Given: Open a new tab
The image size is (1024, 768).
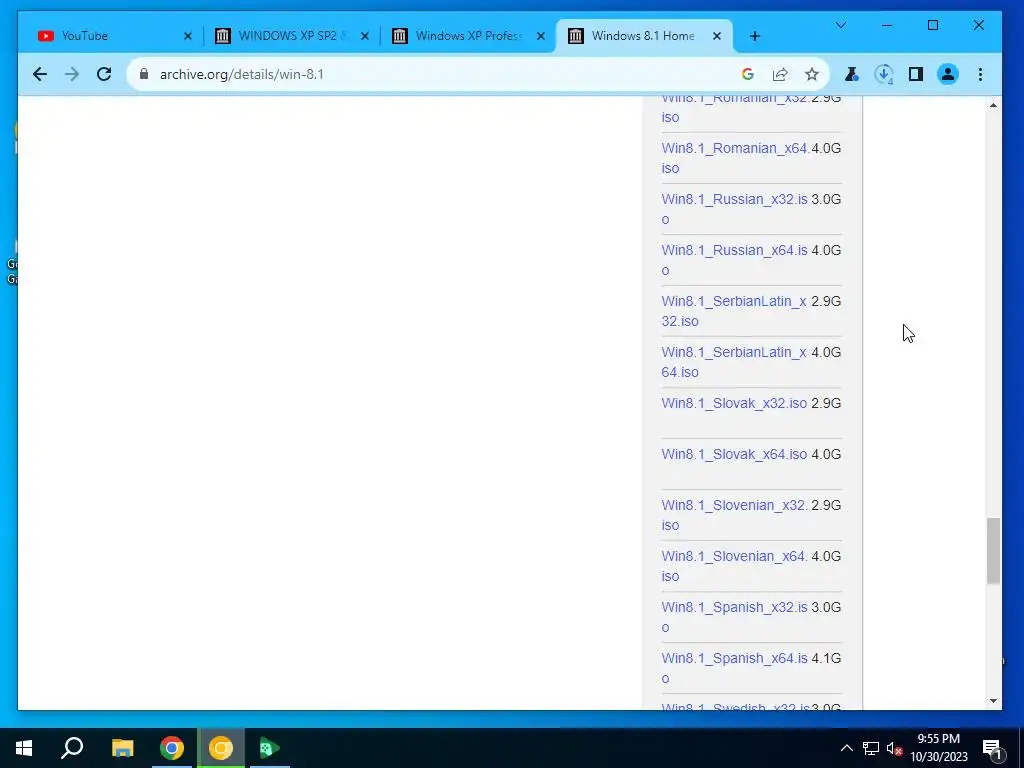Looking at the screenshot, I should point(755,36).
